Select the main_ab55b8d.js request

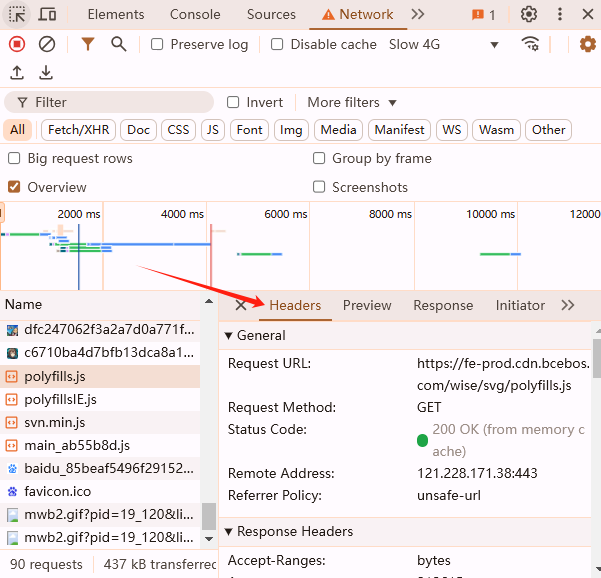100,446
